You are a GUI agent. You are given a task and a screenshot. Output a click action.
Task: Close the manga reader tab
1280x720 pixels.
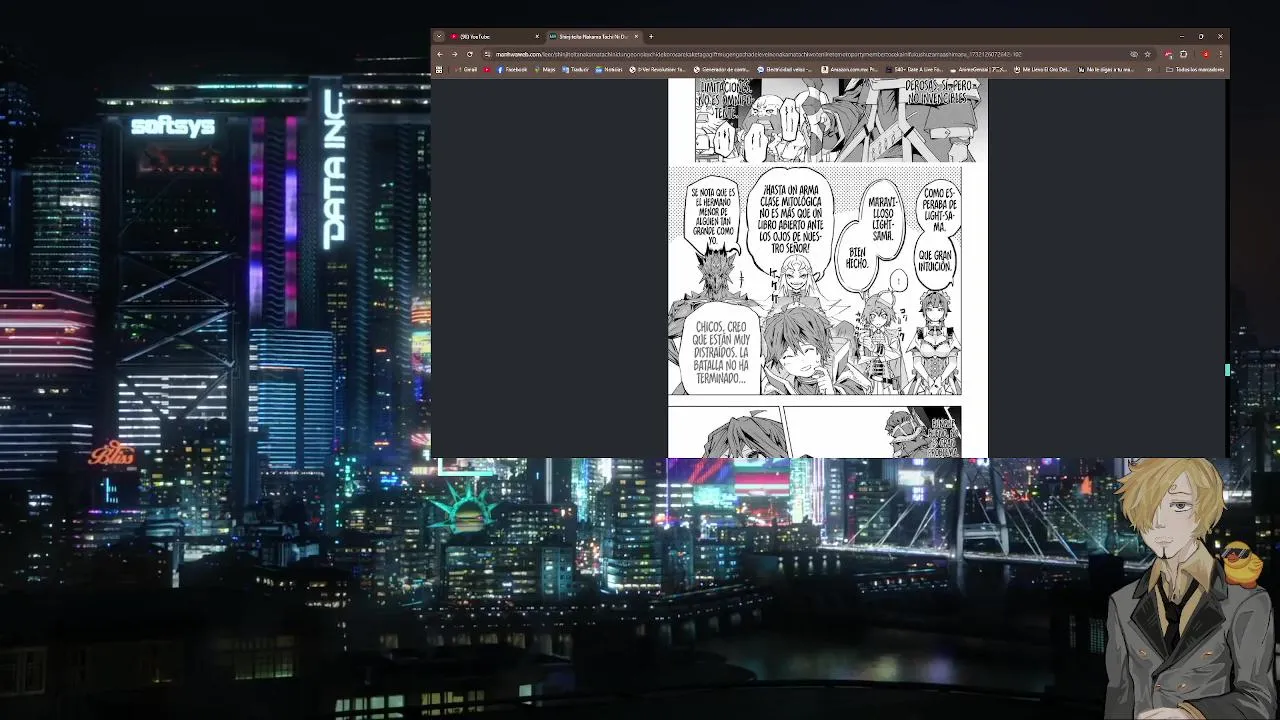(x=636, y=37)
